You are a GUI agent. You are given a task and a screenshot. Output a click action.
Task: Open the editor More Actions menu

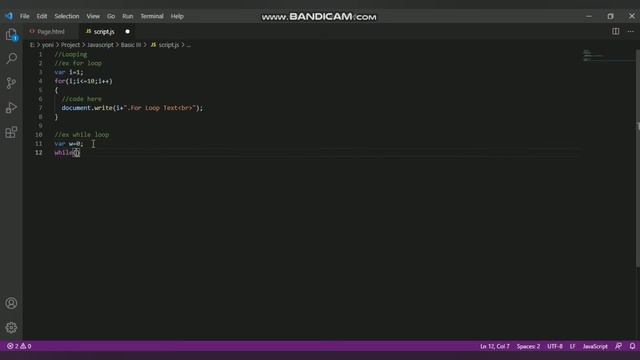(x=631, y=31)
